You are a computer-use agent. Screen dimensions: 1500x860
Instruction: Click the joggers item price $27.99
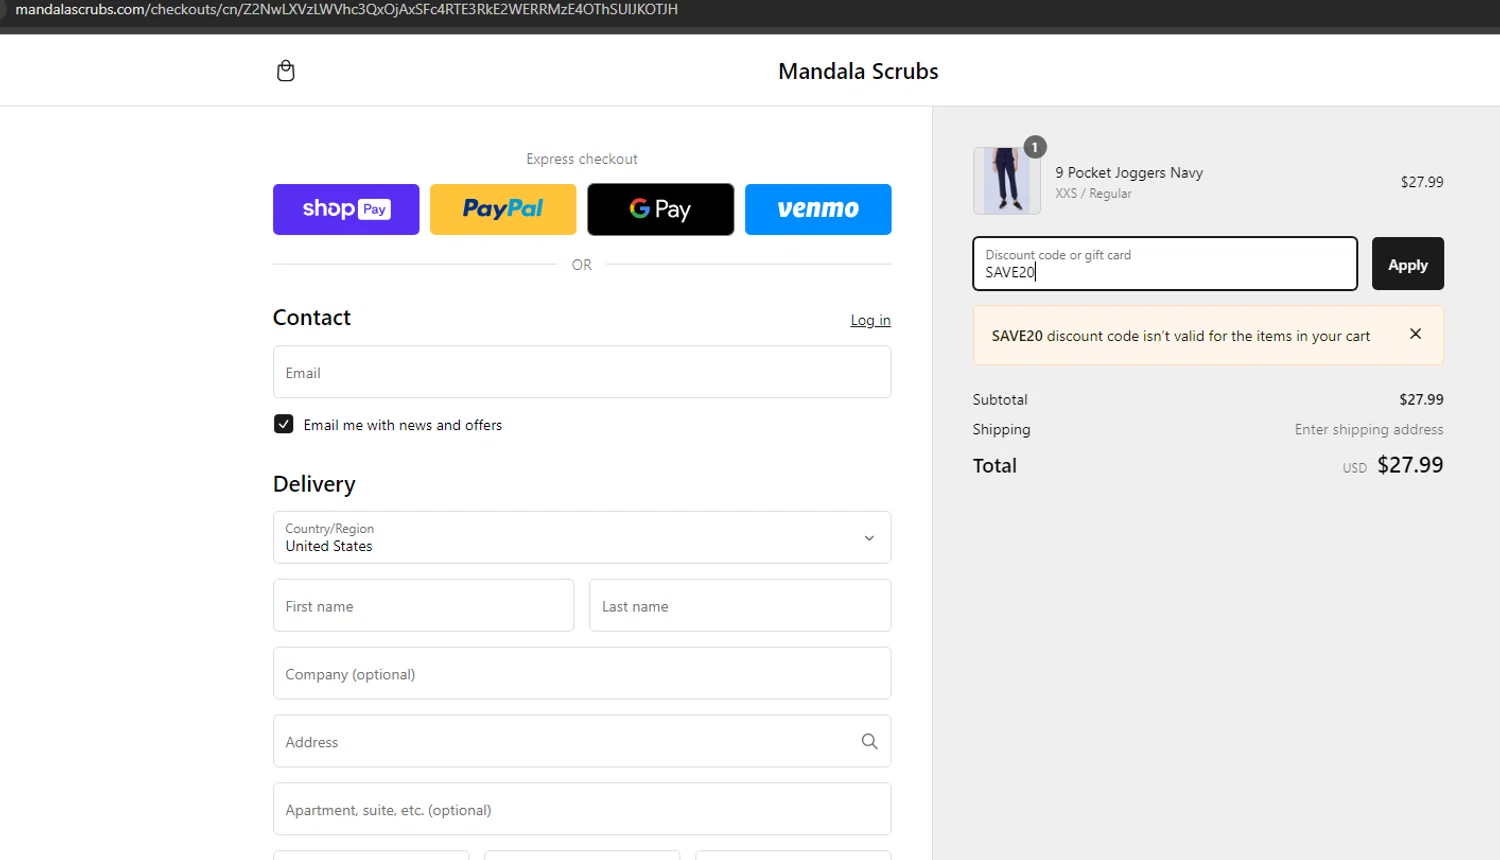(1422, 182)
